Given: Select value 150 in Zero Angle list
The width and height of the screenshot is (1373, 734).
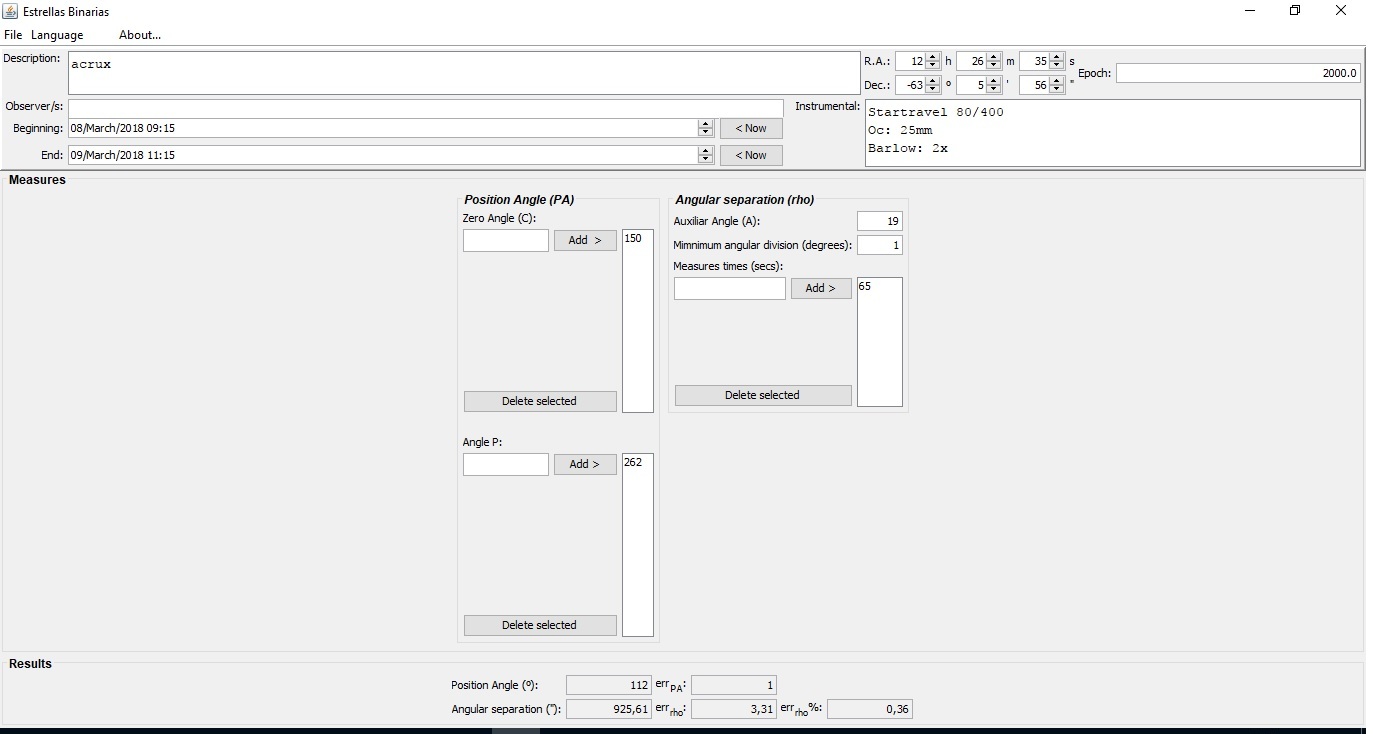Looking at the screenshot, I should (x=637, y=239).
